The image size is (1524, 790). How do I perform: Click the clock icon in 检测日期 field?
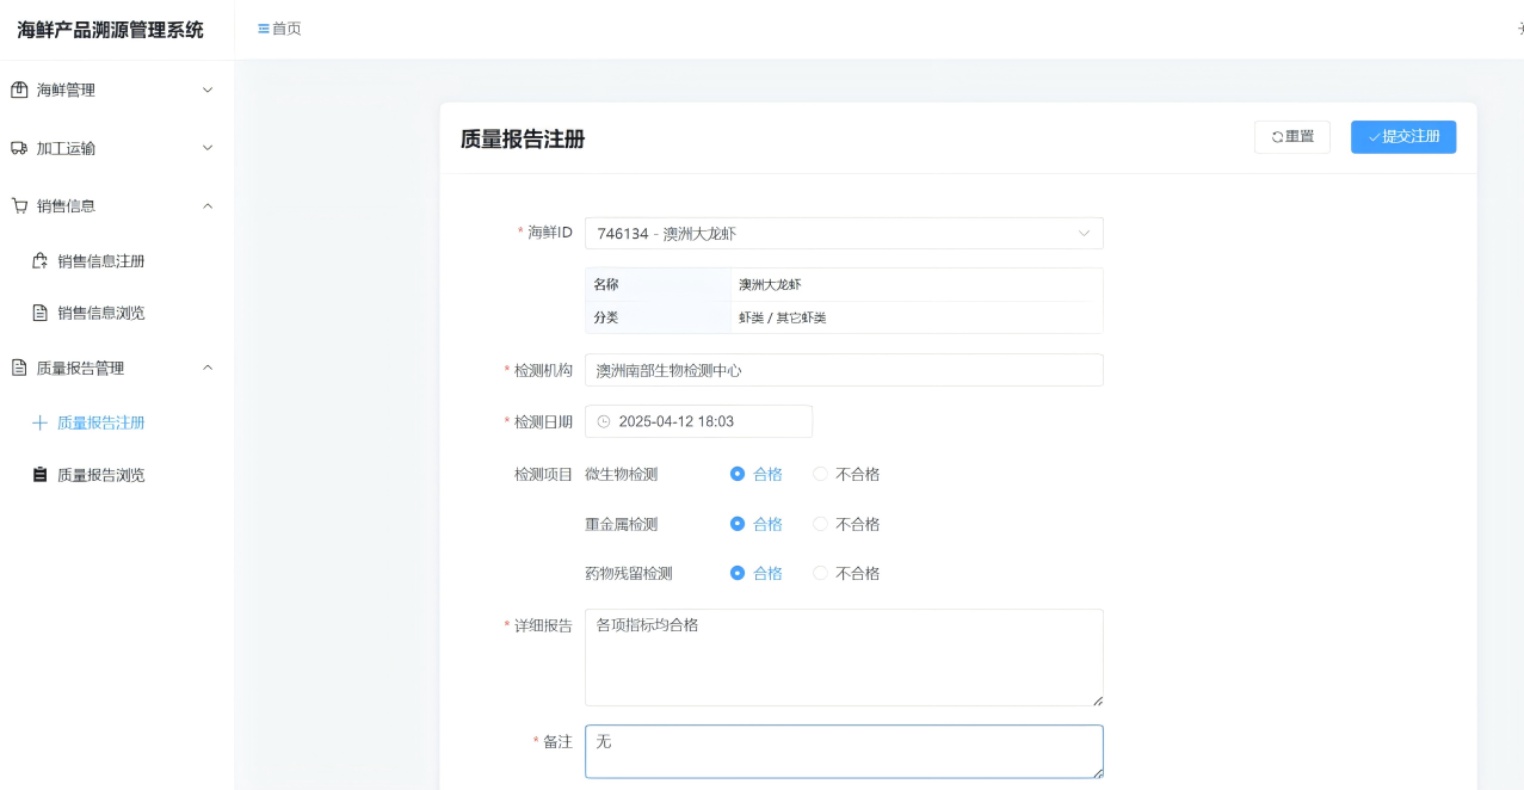(604, 422)
